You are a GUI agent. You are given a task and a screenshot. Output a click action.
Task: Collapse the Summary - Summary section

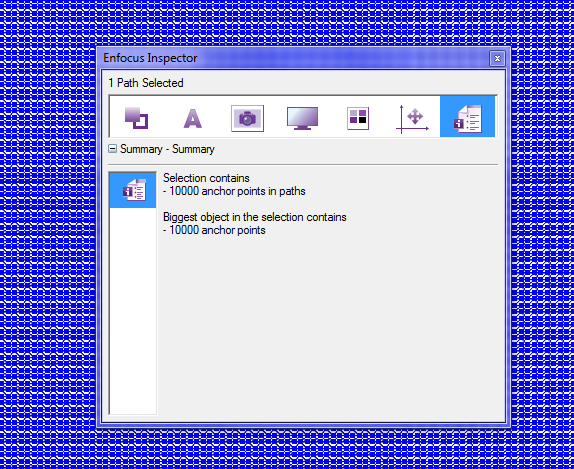112,148
